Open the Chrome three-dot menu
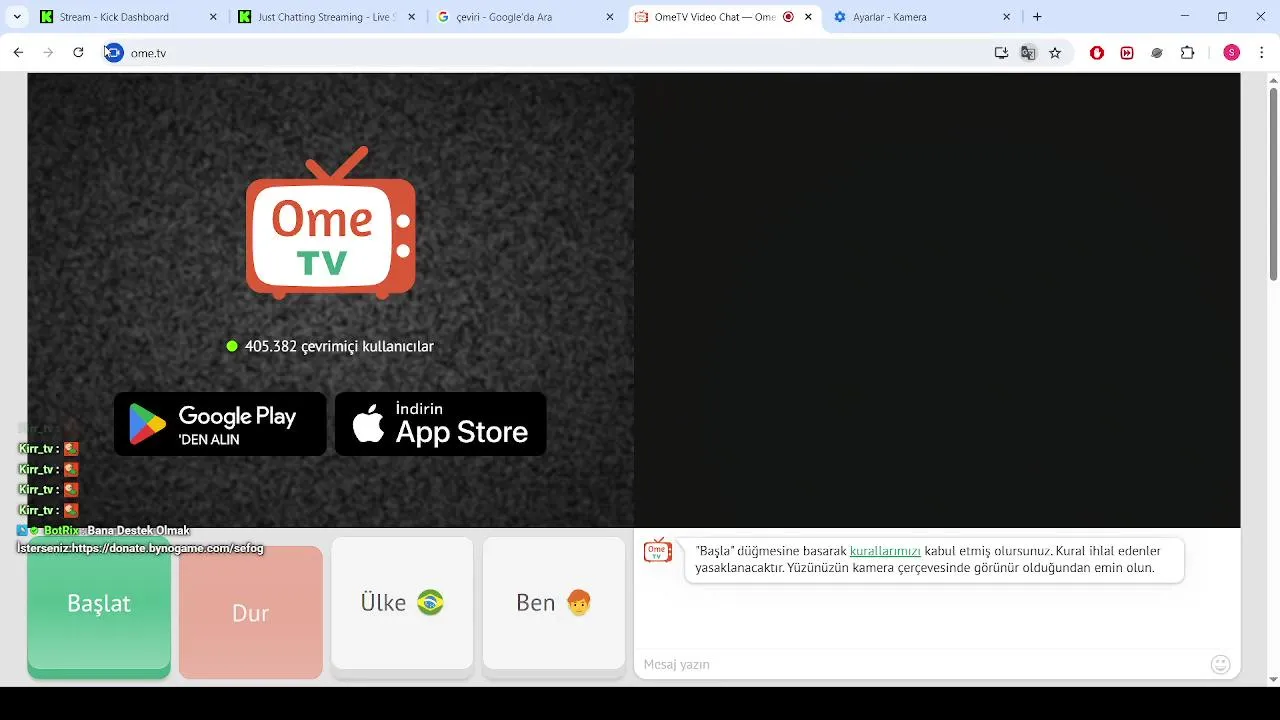Screen dimensions: 1280x720 click(1261, 53)
